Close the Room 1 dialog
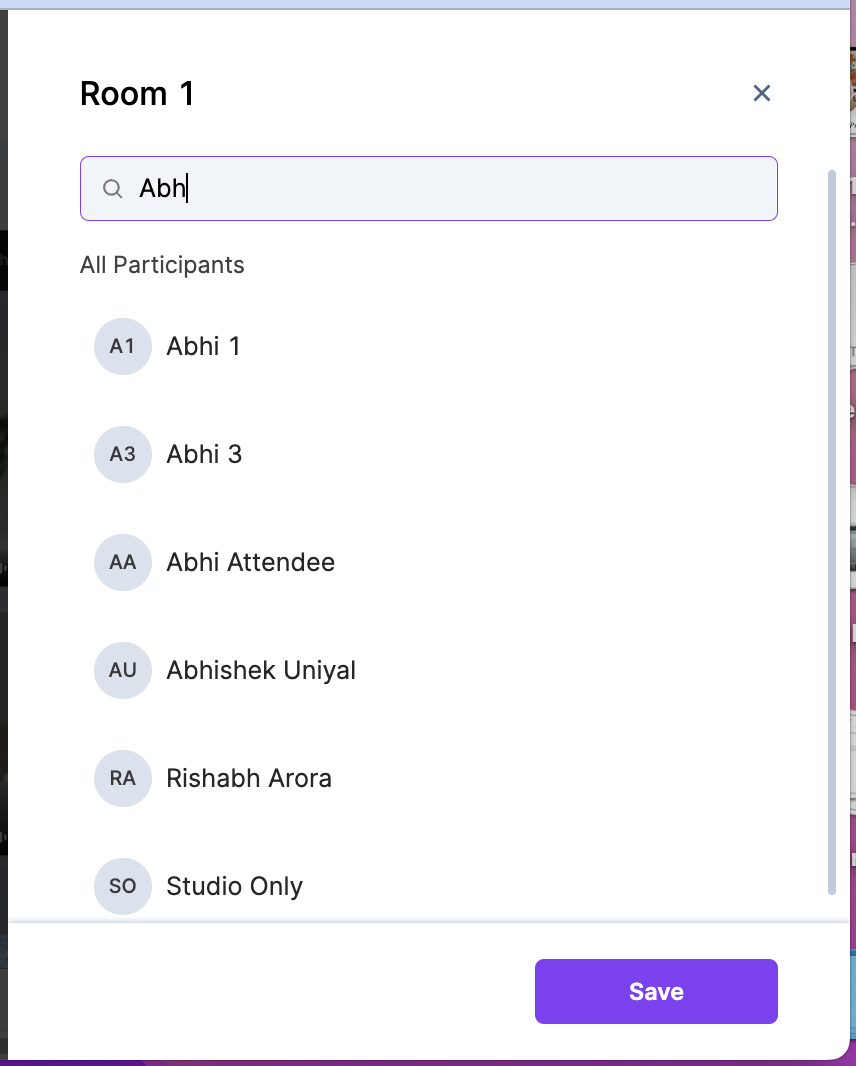Image resolution: width=856 pixels, height=1066 pixels. tap(762, 93)
